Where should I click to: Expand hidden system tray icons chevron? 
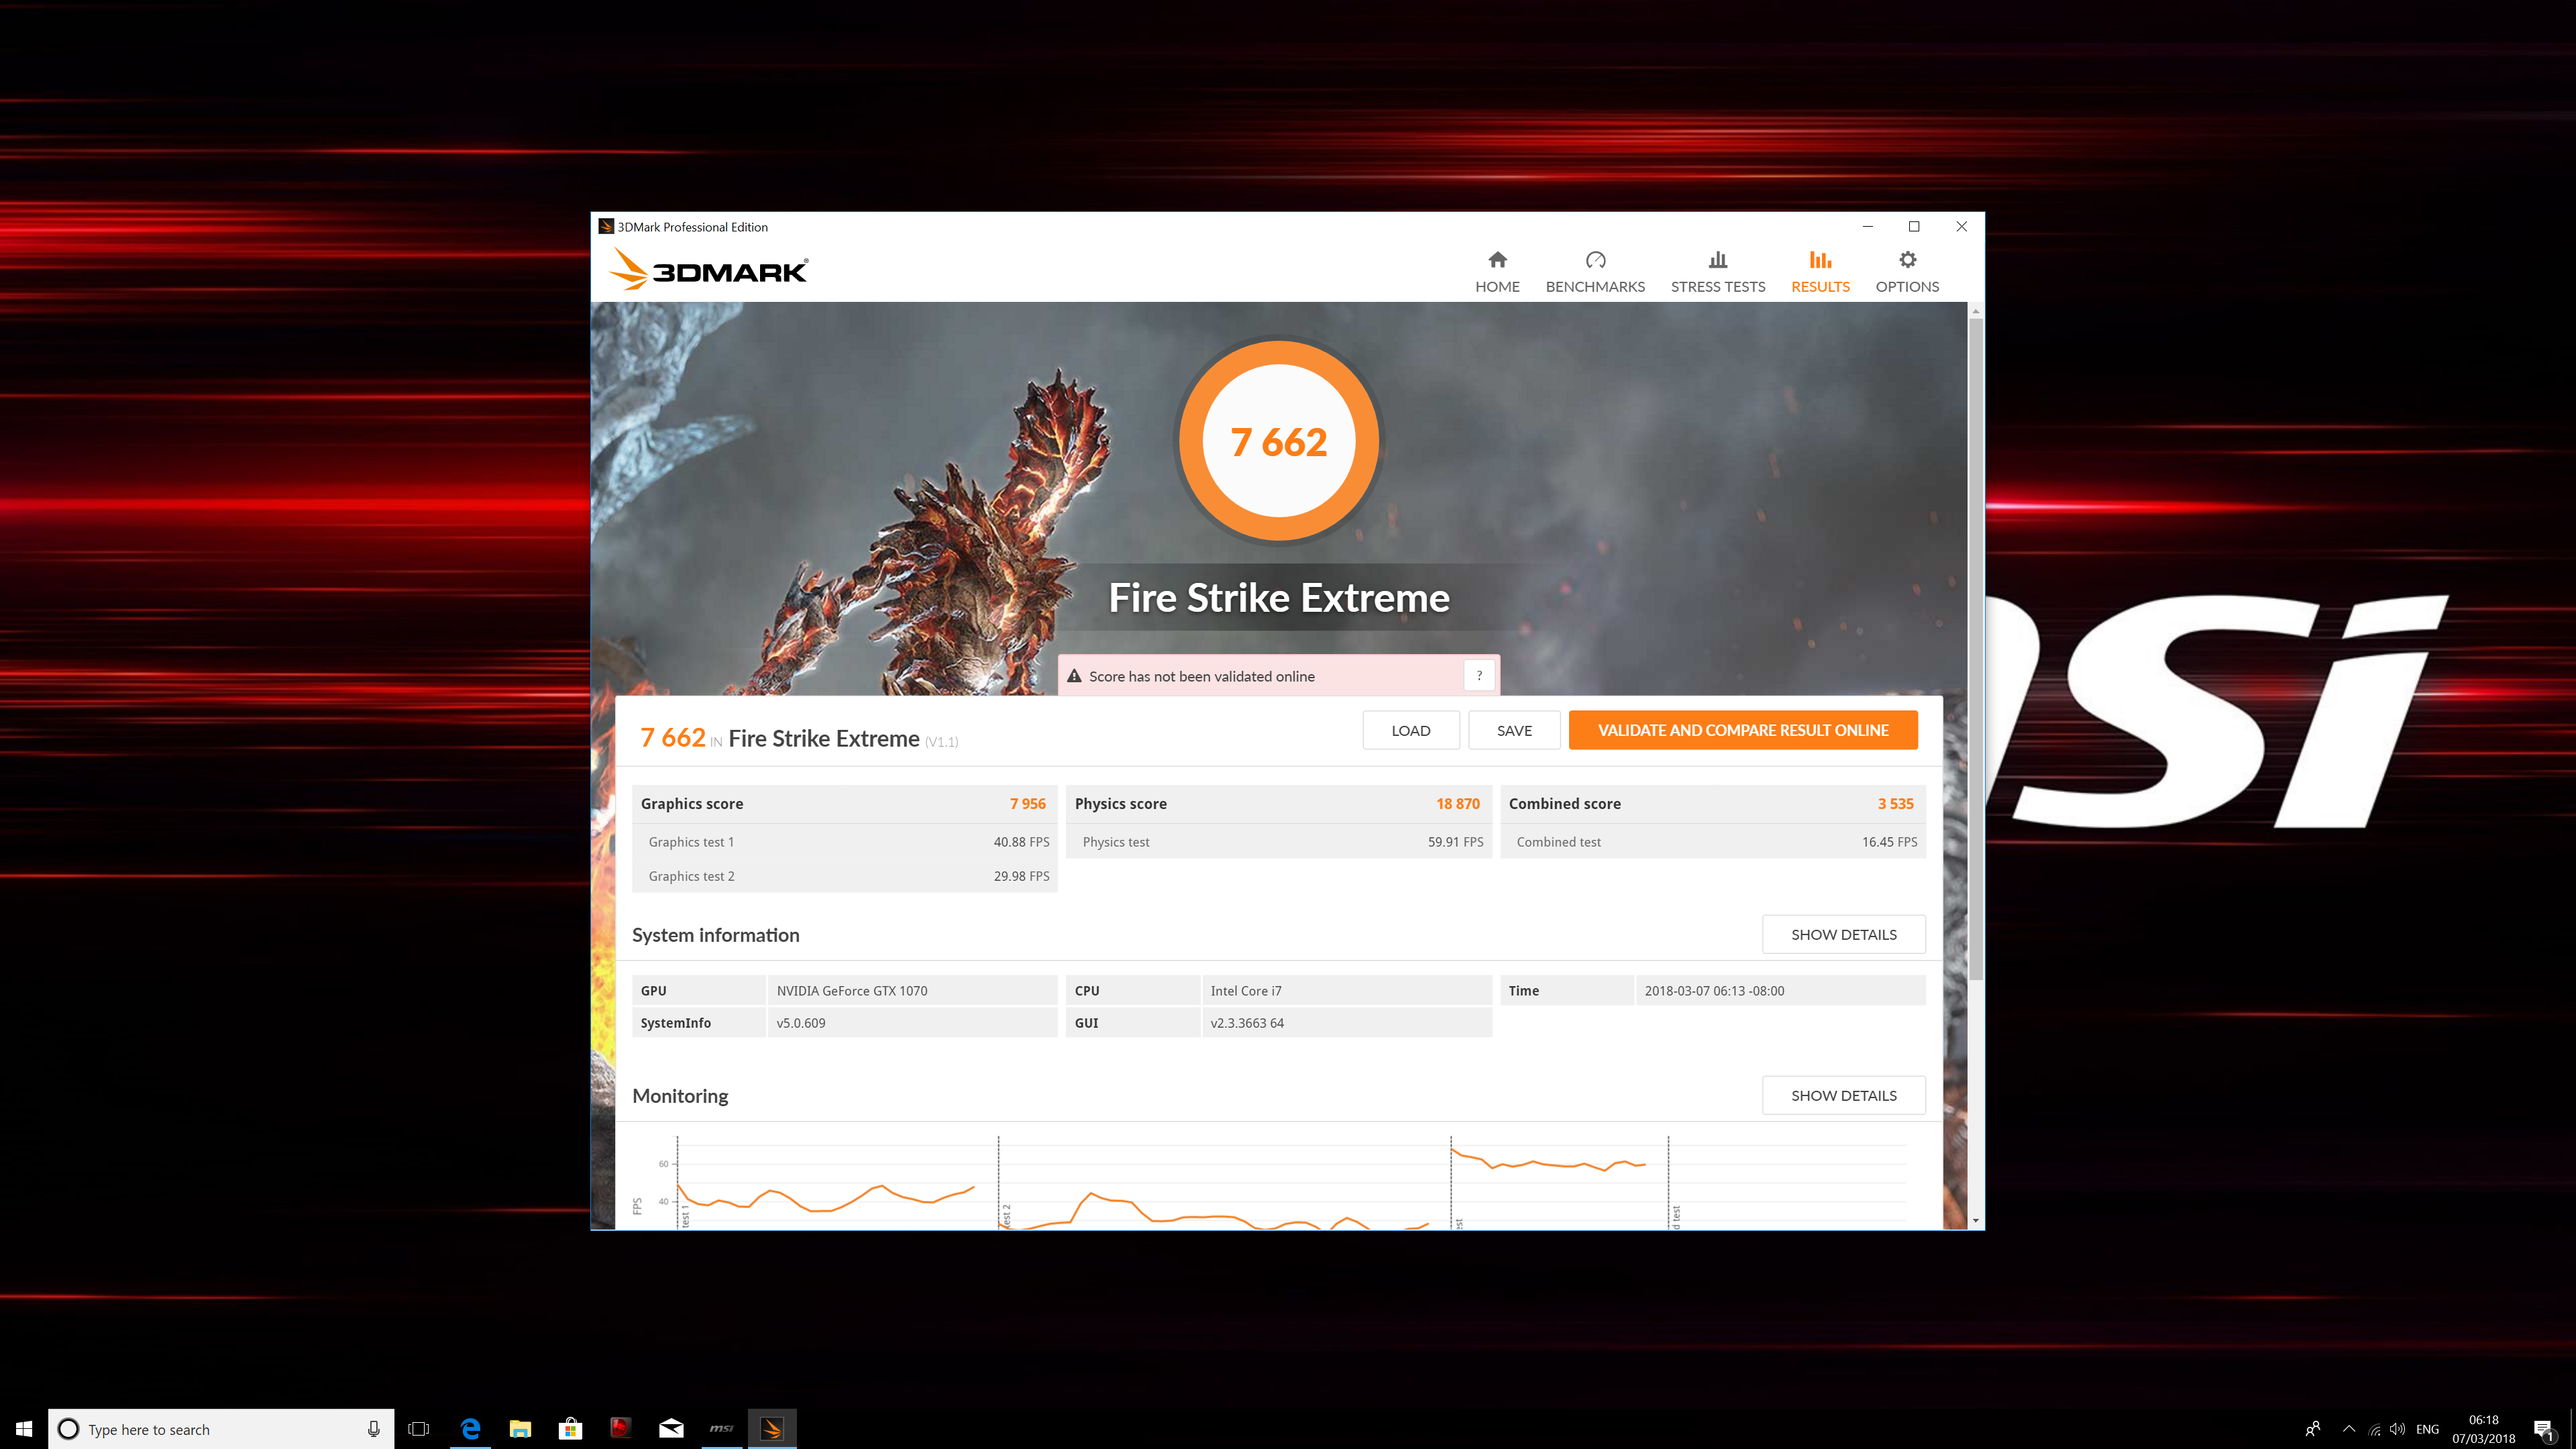(x=2349, y=1428)
